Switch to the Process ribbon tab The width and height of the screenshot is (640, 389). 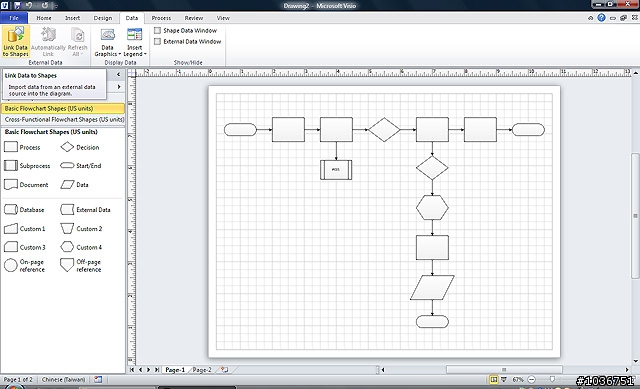[161, 18]
